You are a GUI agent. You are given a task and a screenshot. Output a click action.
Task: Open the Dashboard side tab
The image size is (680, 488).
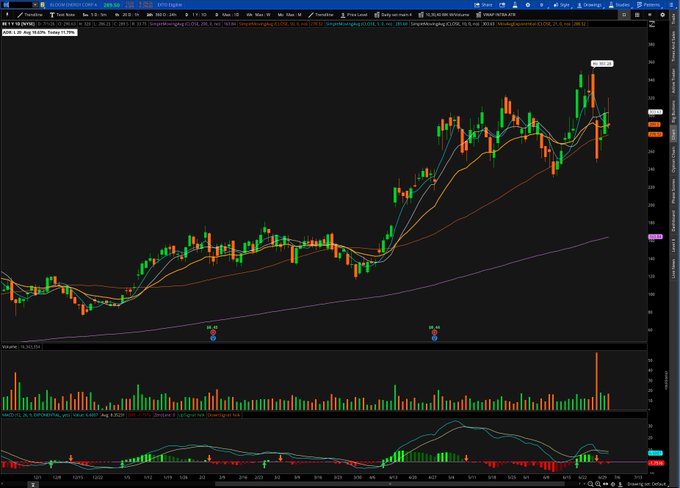click(673, 221)
